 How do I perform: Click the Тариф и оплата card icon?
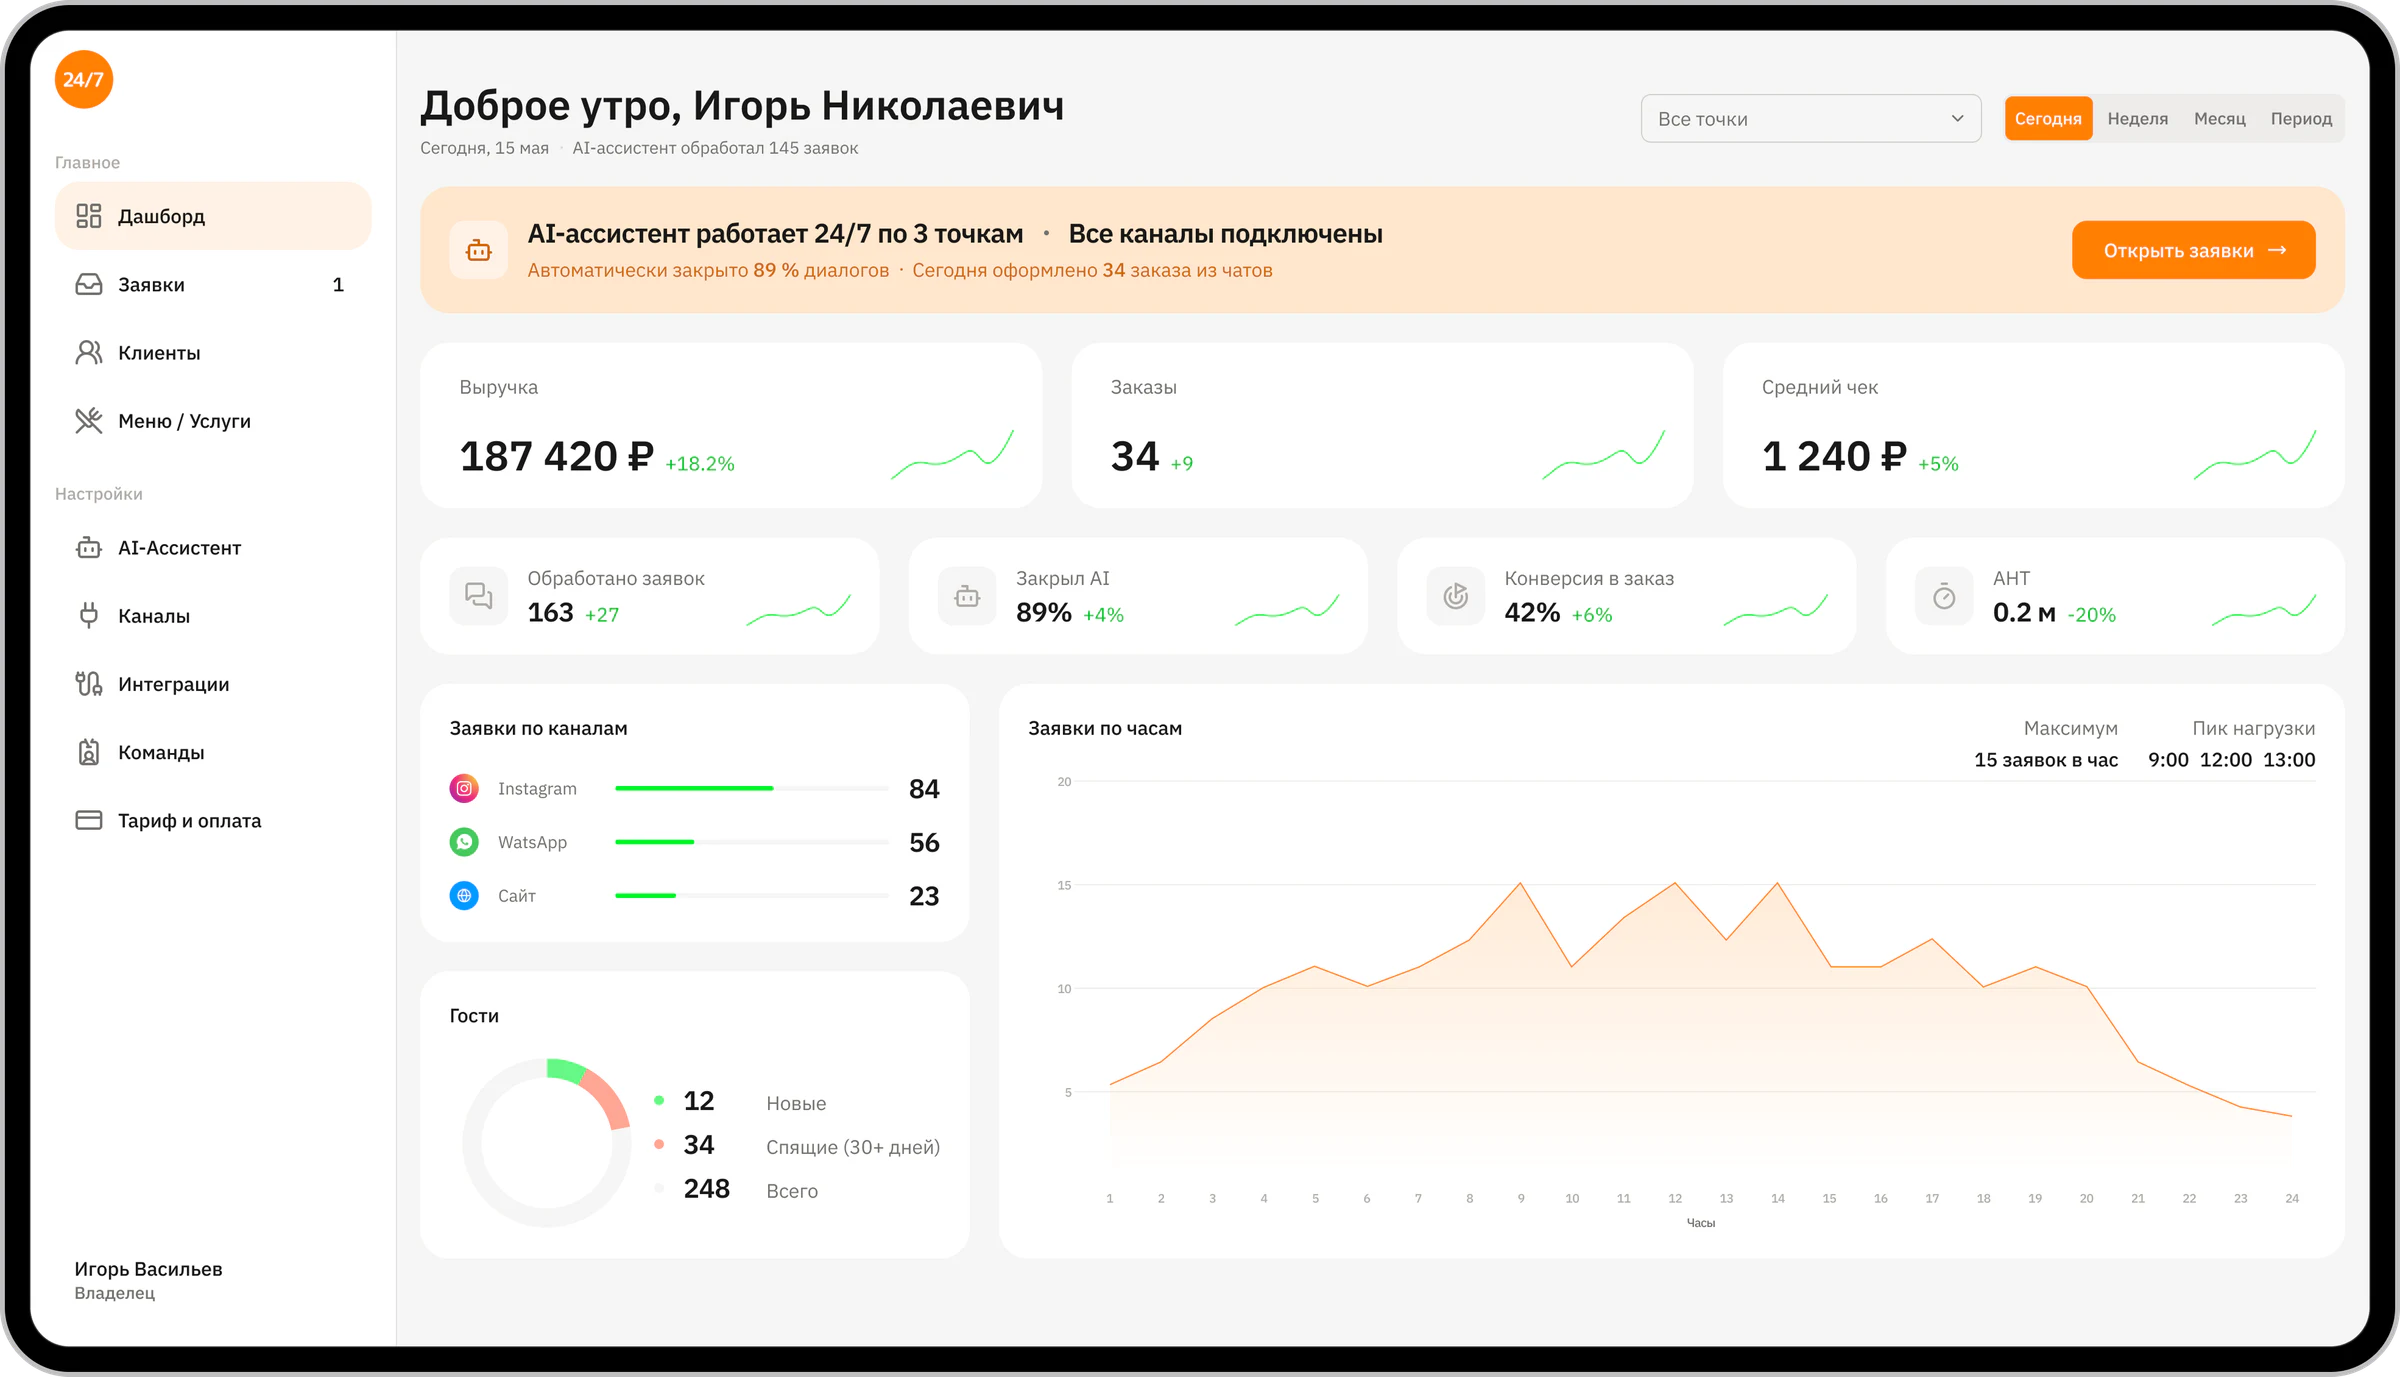click(x=89, y=820)
